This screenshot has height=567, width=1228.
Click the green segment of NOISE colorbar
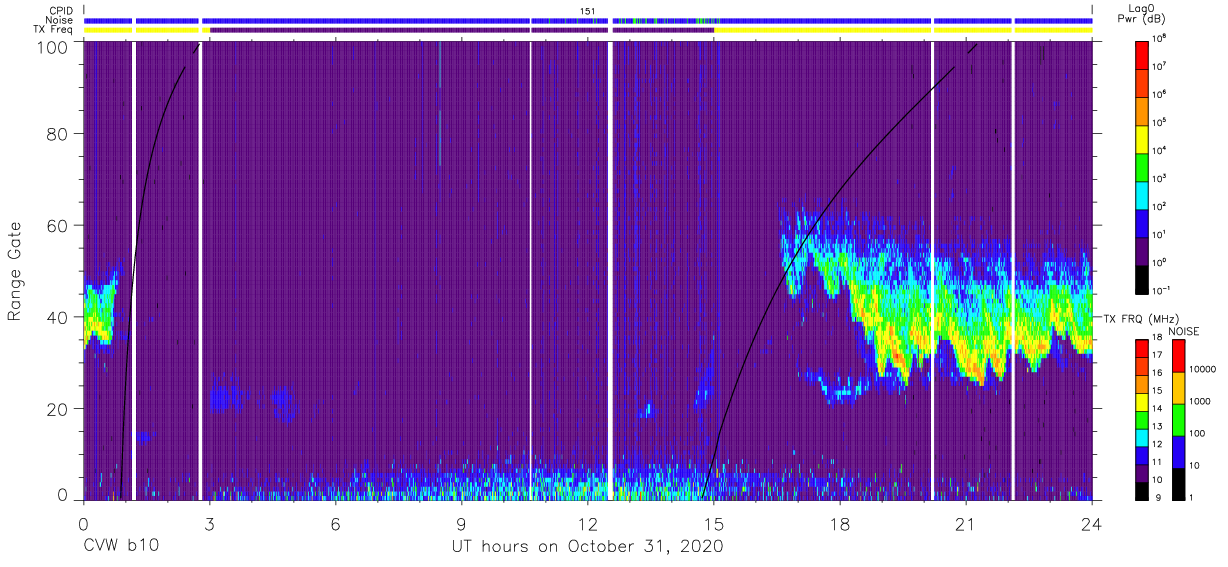click(x=1177, y=418)
